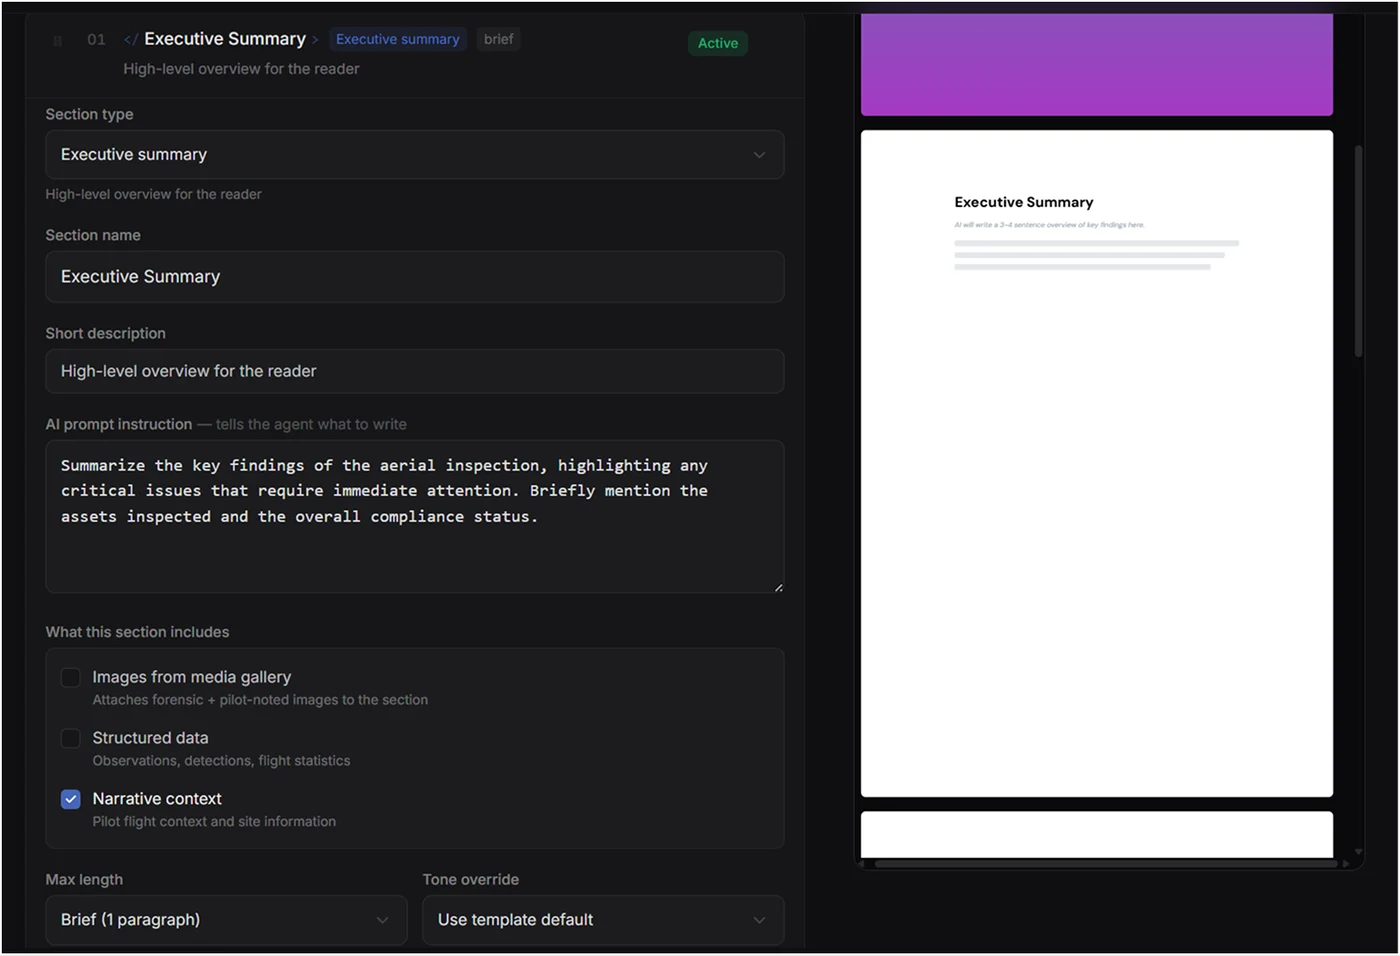Click the code brackets icon before Executive Summary
The image size is (1400, 956).
pyautogui.click(x=131, y=40)
